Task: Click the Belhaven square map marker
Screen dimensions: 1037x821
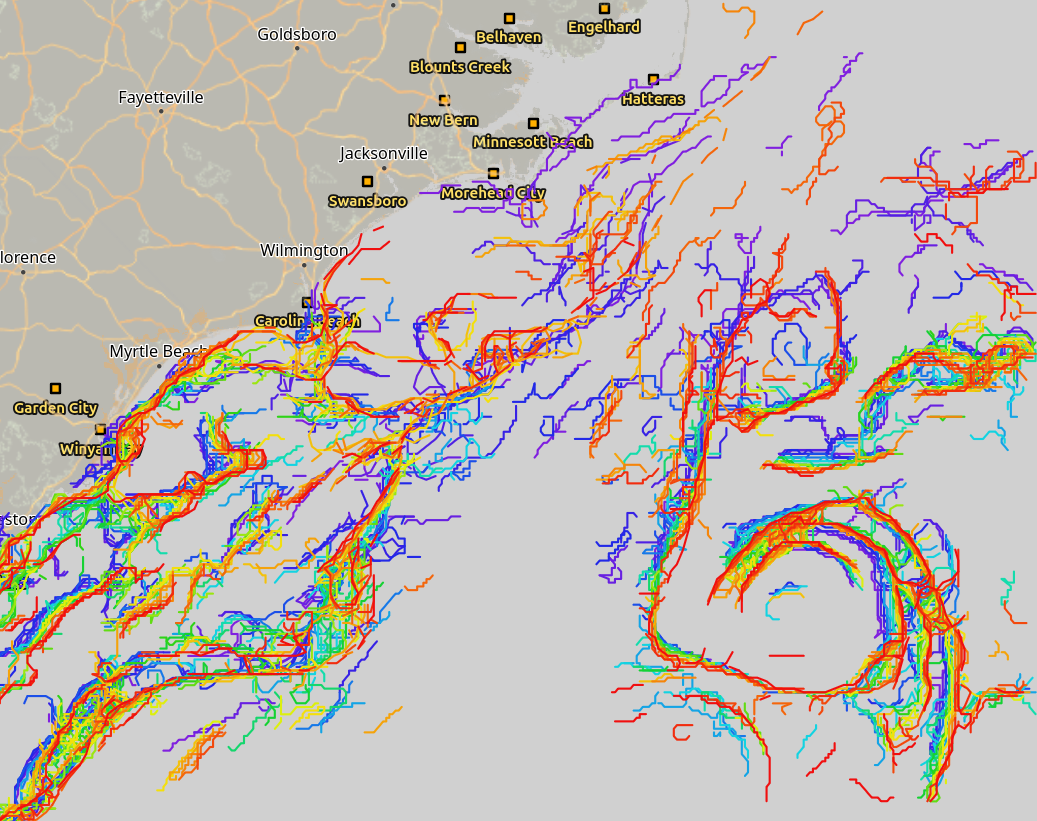Action: click(509, 19)
